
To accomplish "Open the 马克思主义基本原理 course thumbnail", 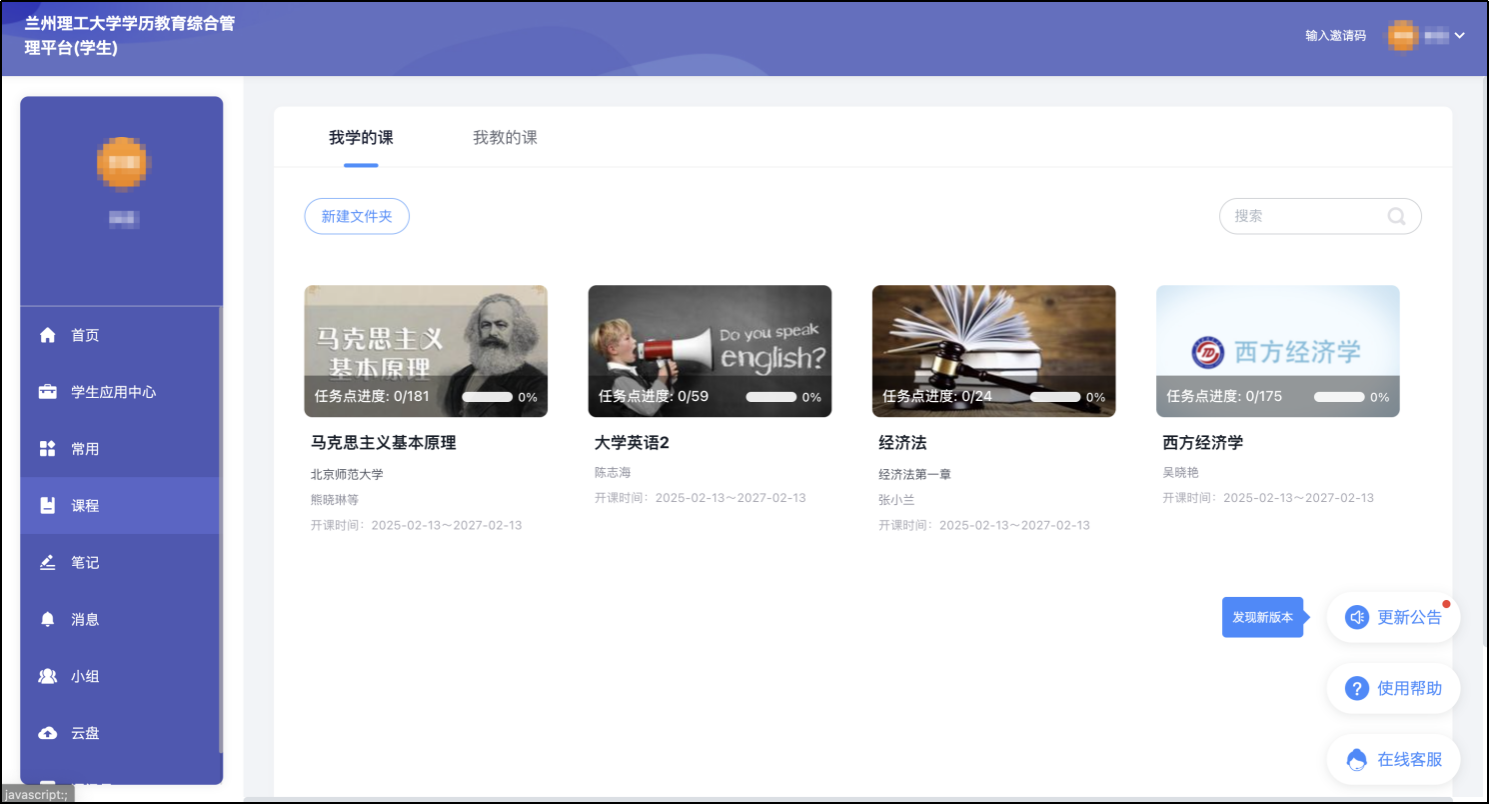I will click(426, 350).
